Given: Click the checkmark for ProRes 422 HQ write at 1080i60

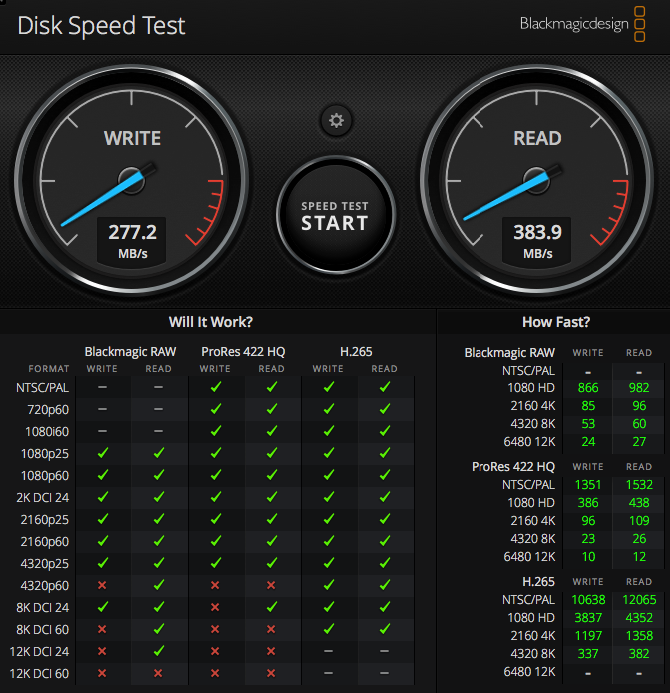Looking at the screenshot, I should (216, 431).
